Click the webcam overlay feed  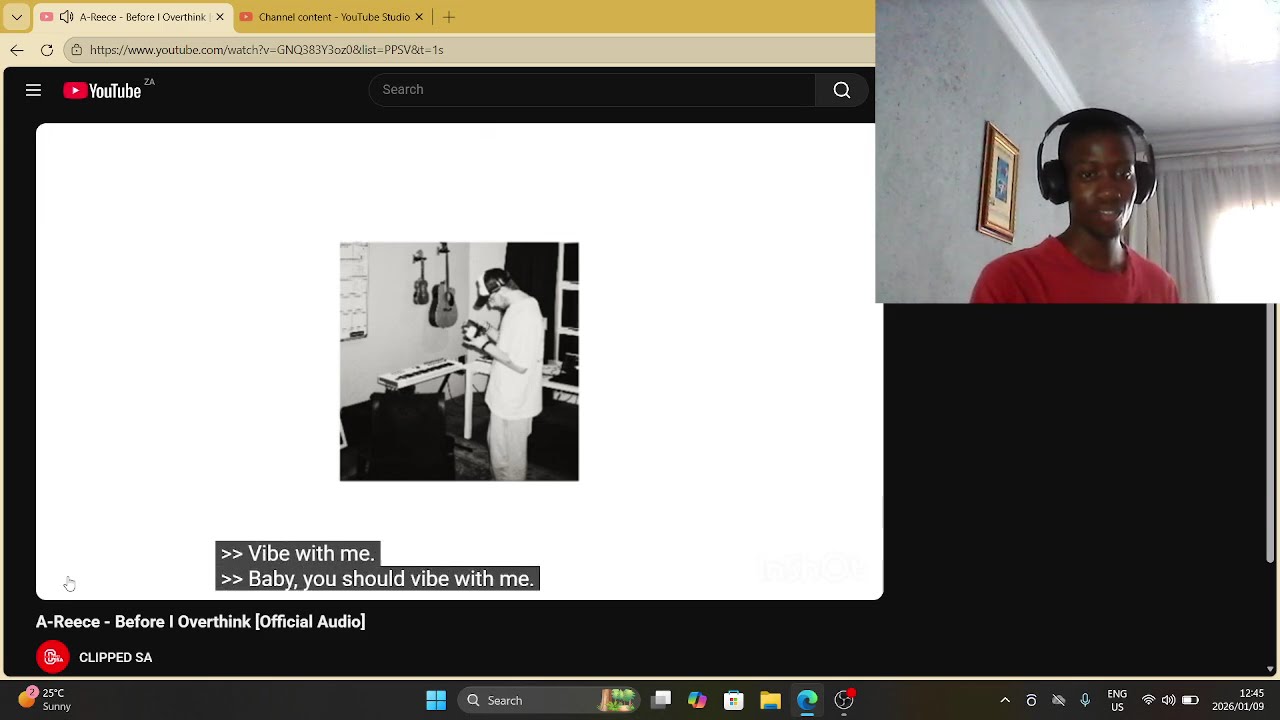[1077, 151]
